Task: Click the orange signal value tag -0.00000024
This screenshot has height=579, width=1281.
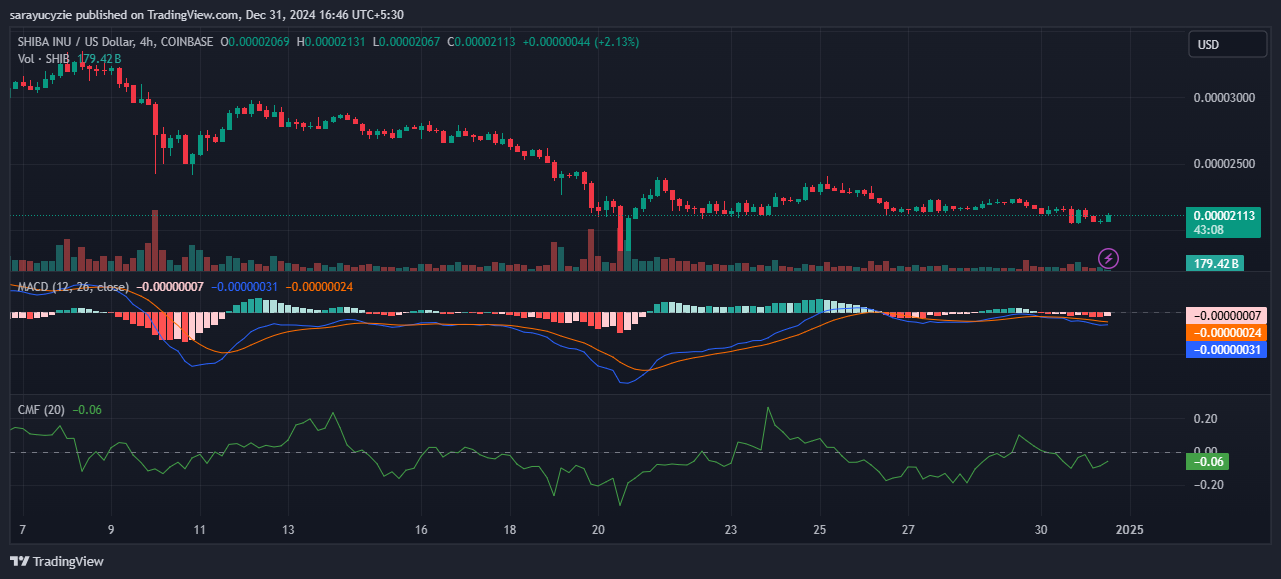Action: pos(1225,332)
